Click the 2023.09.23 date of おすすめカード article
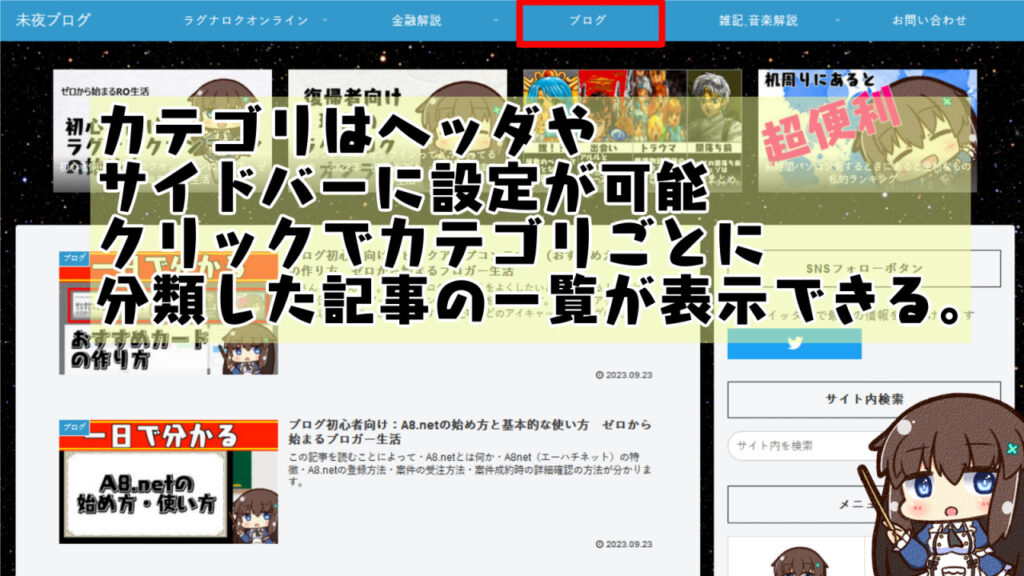 click(624, 375)
